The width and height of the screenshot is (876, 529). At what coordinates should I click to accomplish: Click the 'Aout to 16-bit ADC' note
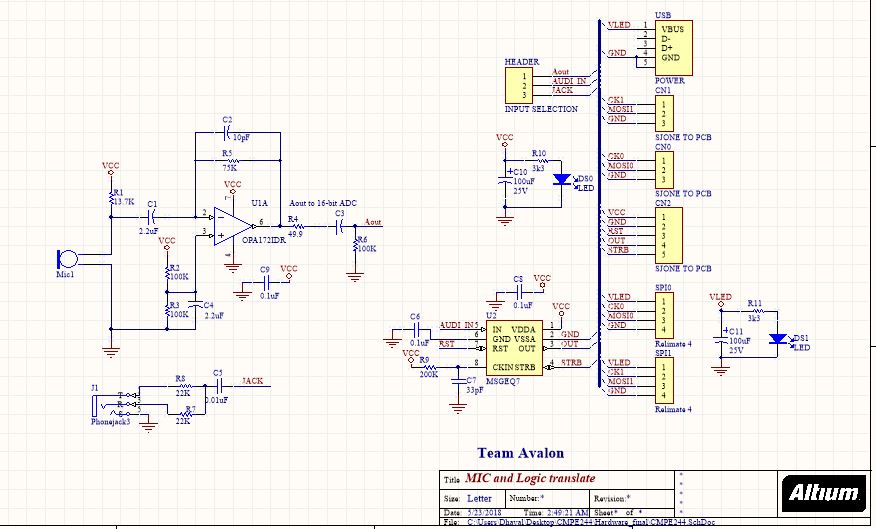coord(323,203)
